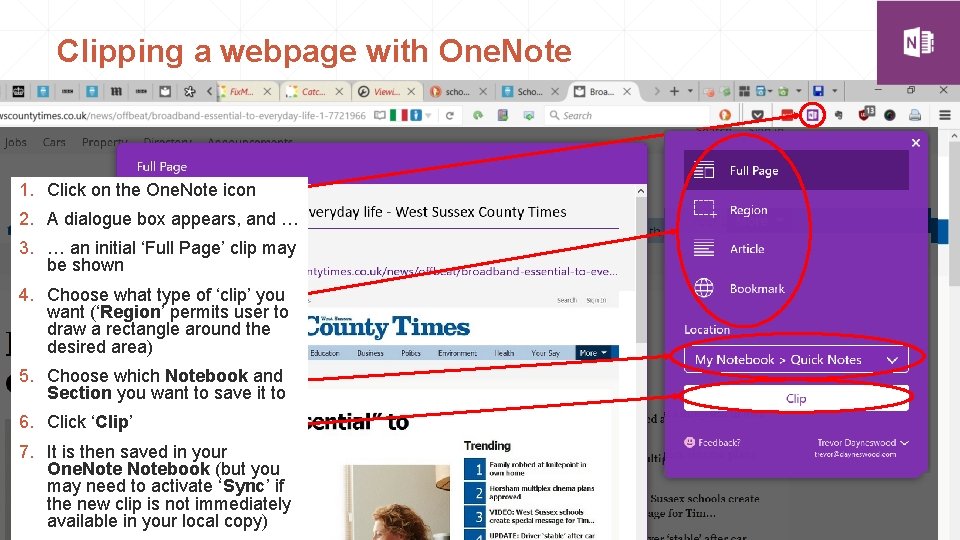Click the OneNote Clipper toolbar icon
The image size is (960, 540).
(812, 115)
